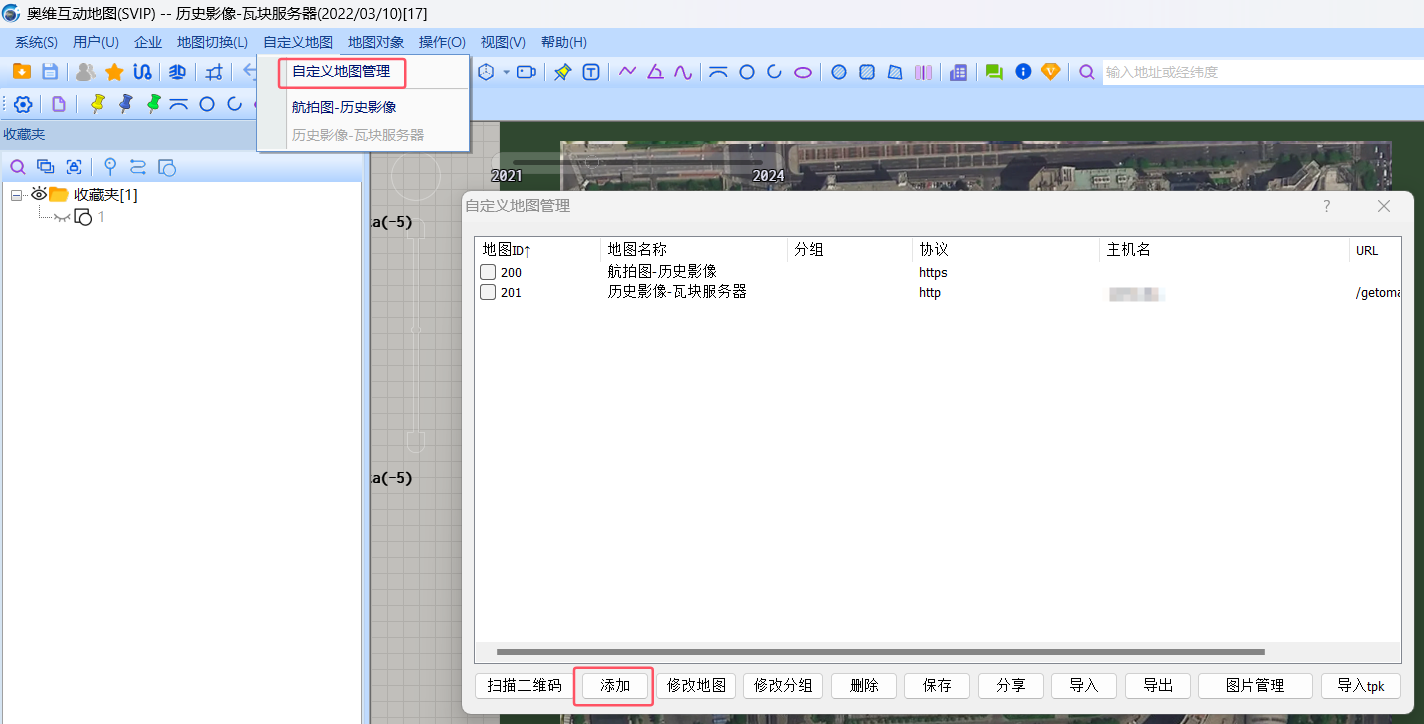Open the blue gear settings icon
Viewport: 1424px width, 724px height.
click(x=23, y=104)
